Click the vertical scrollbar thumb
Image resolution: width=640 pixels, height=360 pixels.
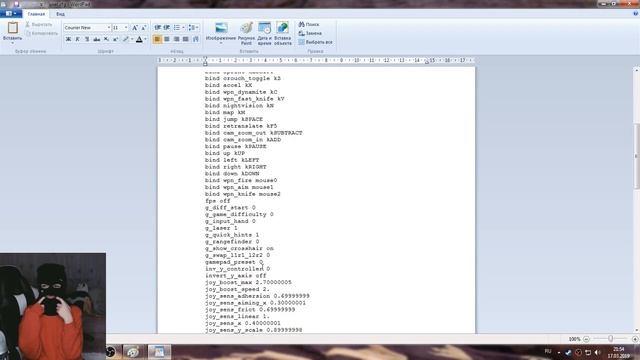636,155
